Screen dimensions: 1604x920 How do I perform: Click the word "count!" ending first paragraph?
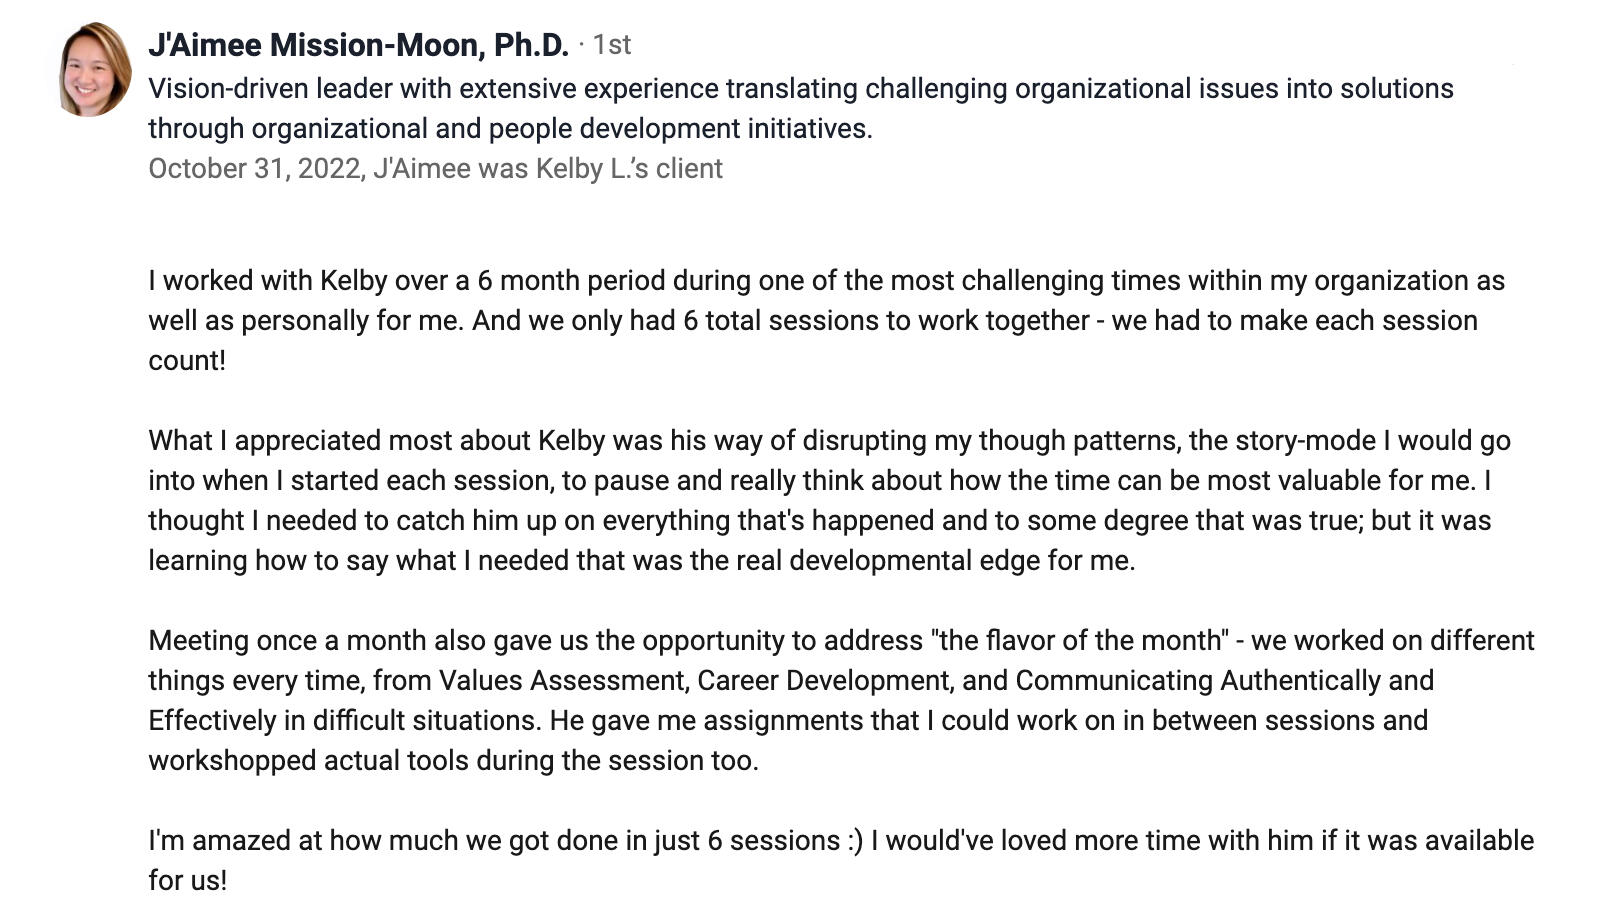click(187, 361)
